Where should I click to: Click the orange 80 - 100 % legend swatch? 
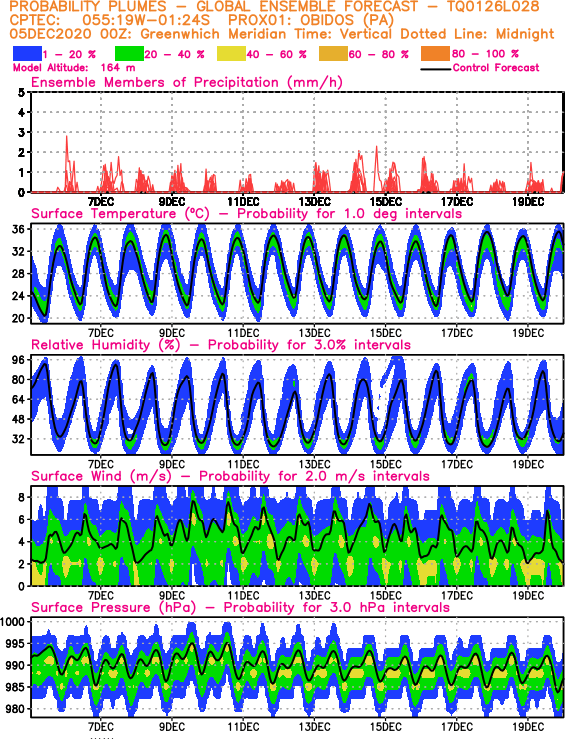coord(436,54)
